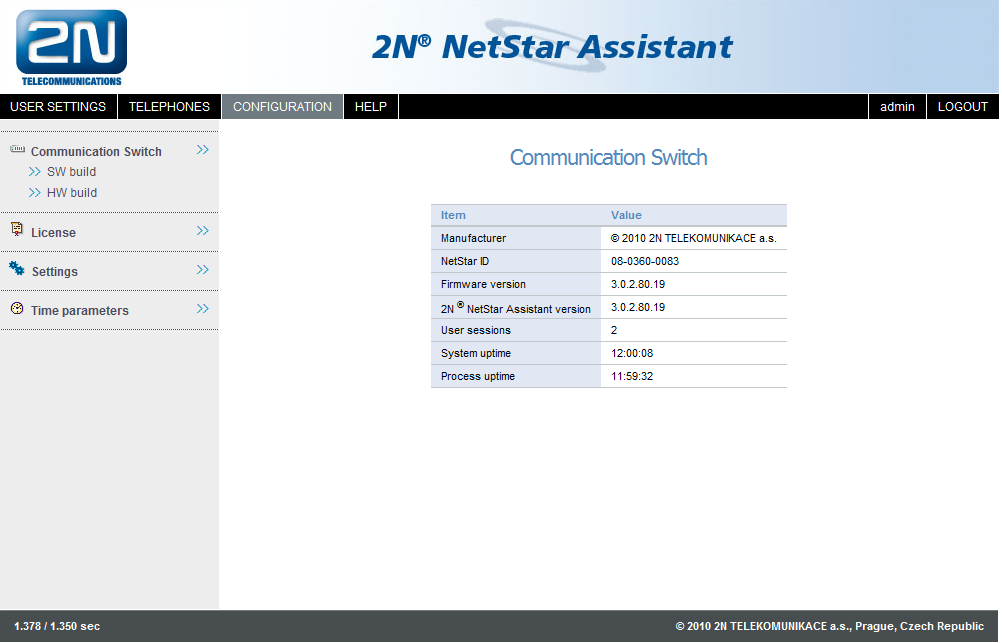
Task: Expand the Settings section chevron
Action: pos(203,270)
